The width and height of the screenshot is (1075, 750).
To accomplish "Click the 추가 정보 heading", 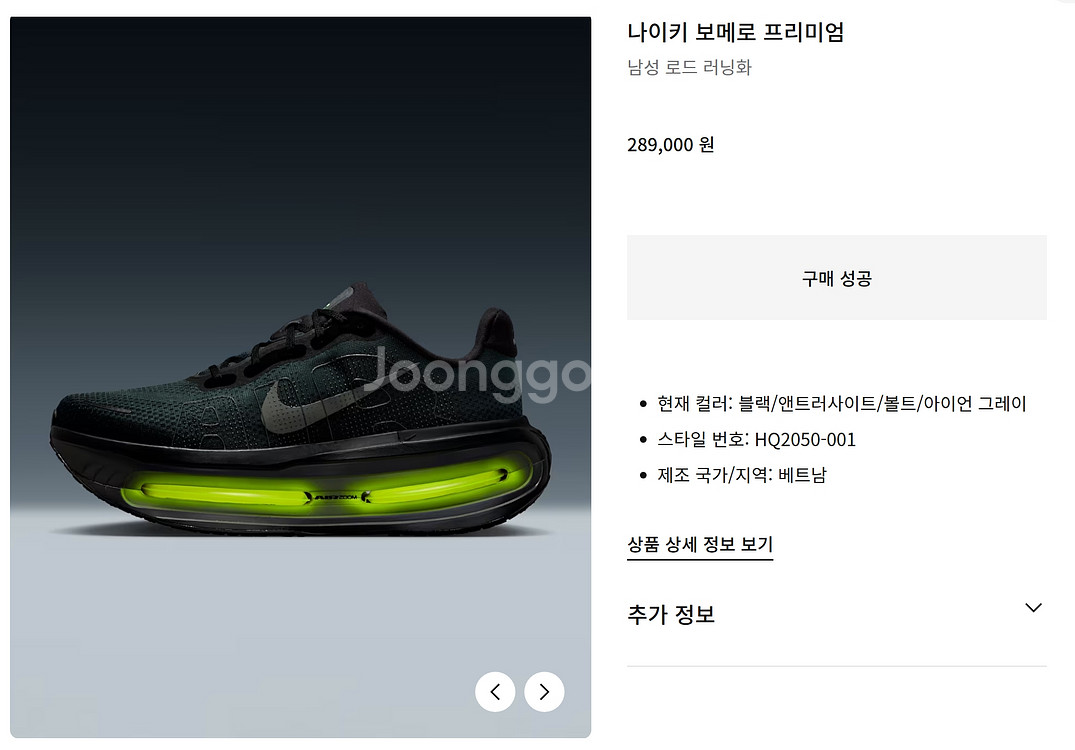I will coord(671,614).
